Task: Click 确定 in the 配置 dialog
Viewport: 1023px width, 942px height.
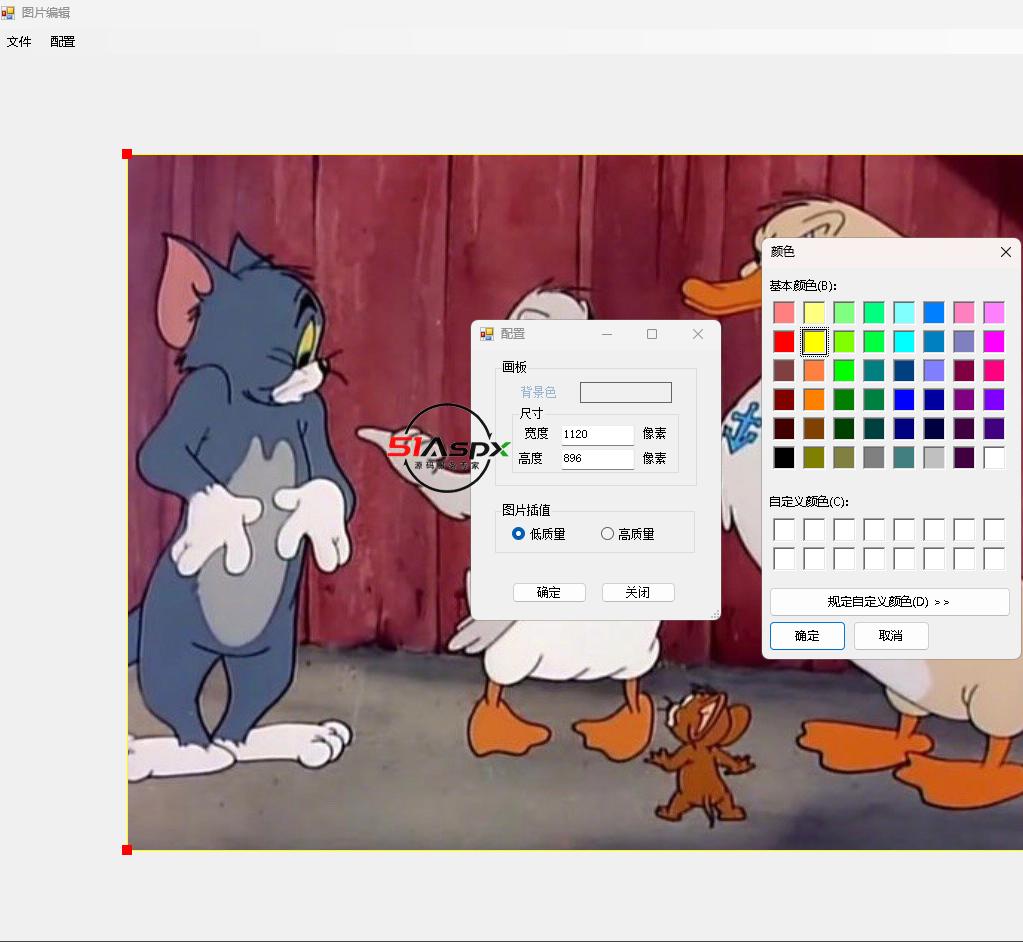Action: [549, 592]
